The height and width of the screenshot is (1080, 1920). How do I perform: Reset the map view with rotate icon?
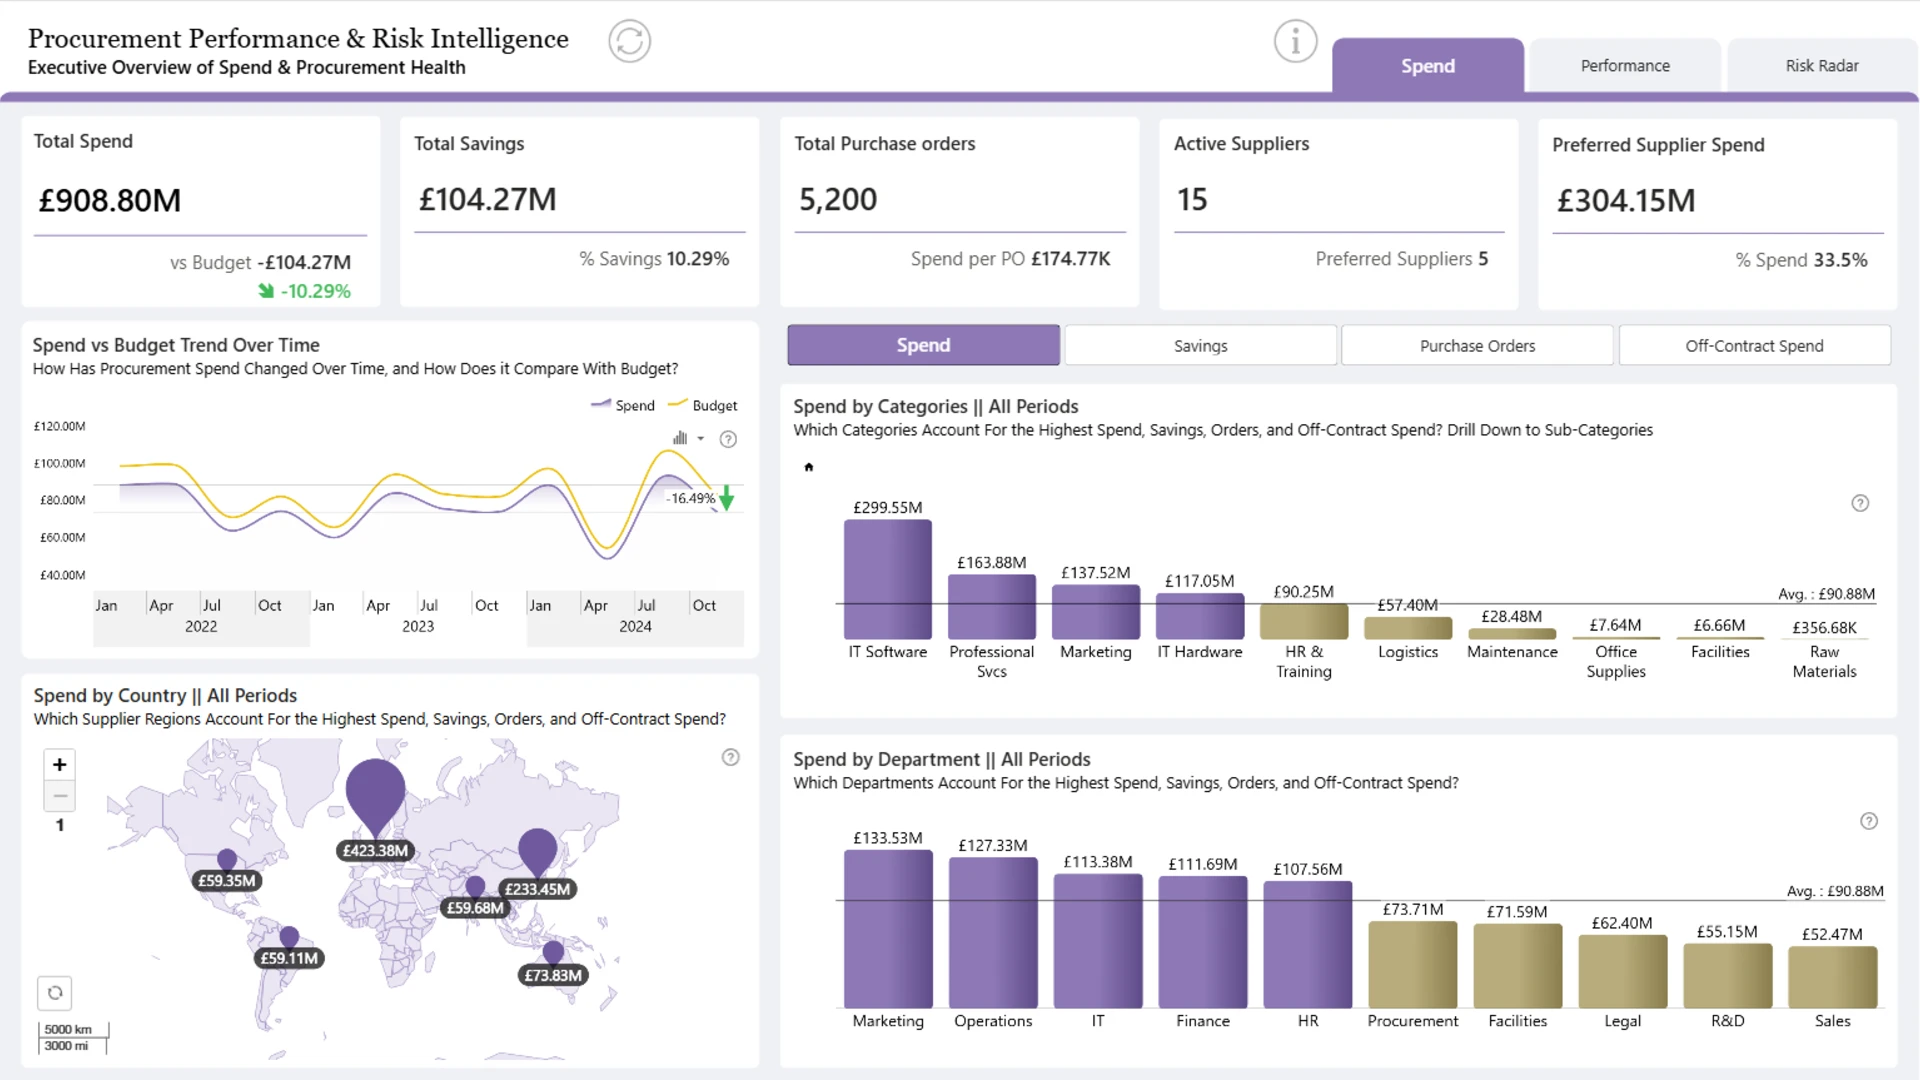pos(55,993)
